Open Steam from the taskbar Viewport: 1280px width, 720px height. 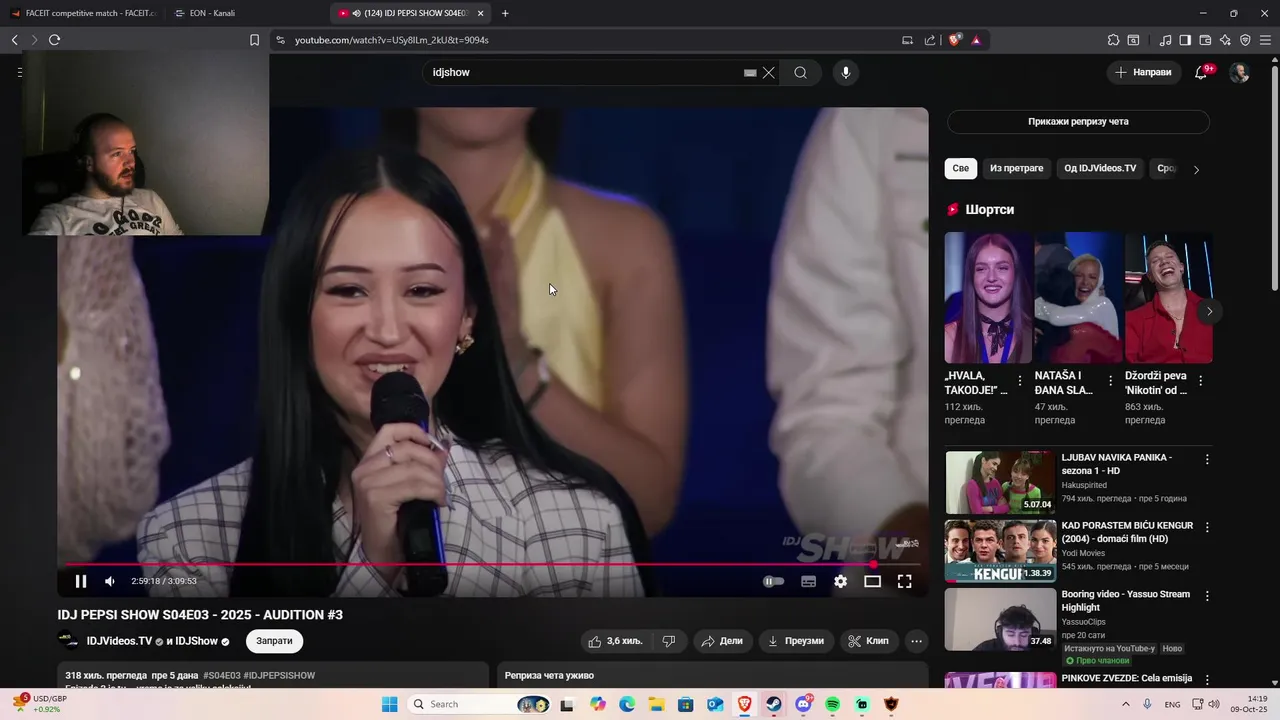tap(774, 704)
